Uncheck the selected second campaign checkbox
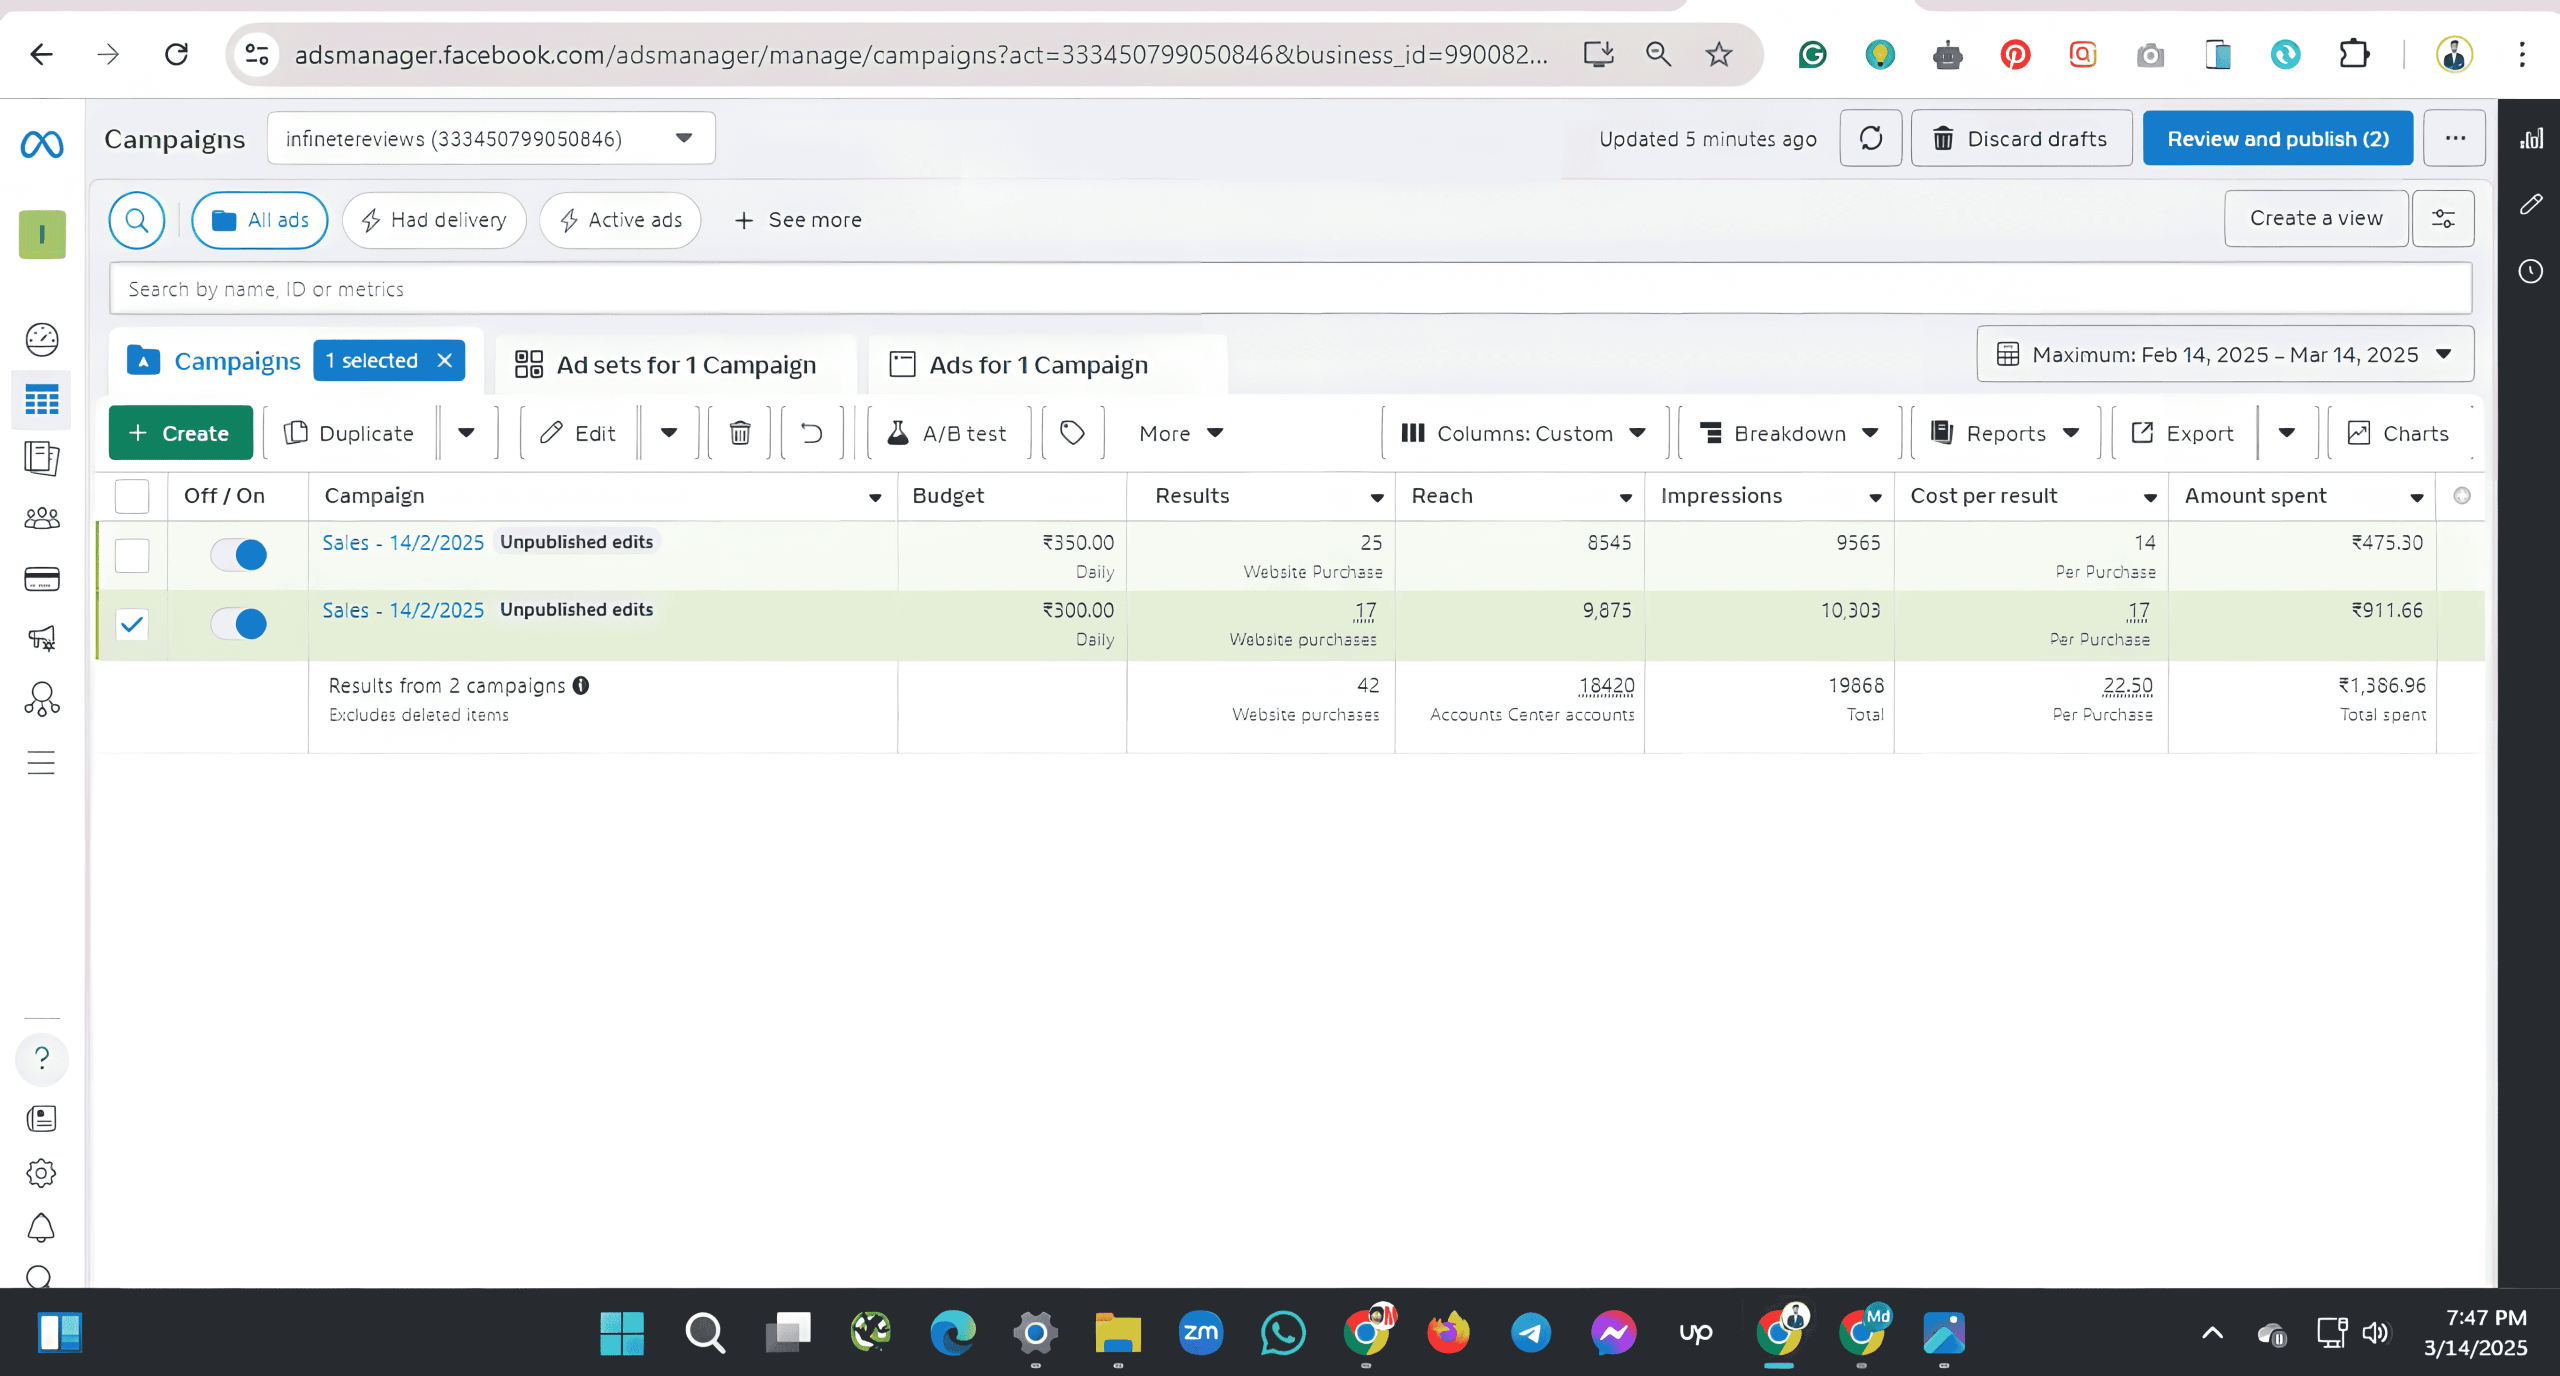Viewport: 2560px width, 1376px height. (132, 624)
